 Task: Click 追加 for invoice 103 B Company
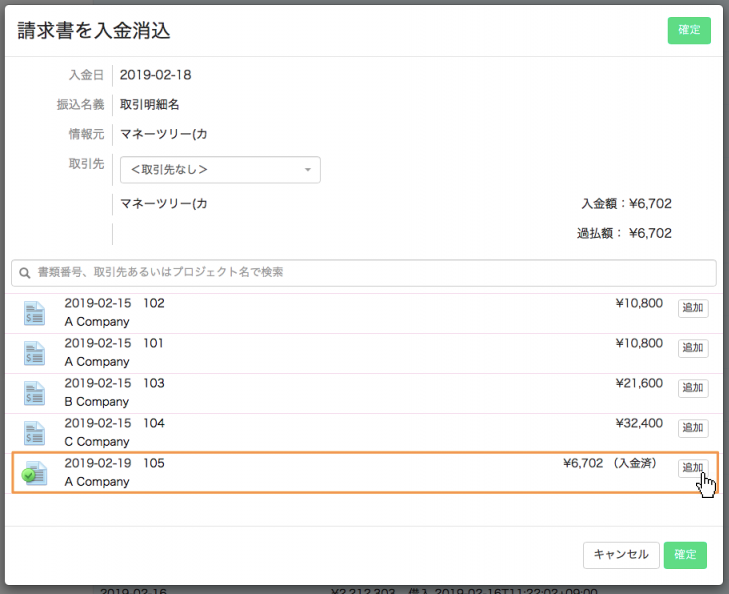(693, 388)
